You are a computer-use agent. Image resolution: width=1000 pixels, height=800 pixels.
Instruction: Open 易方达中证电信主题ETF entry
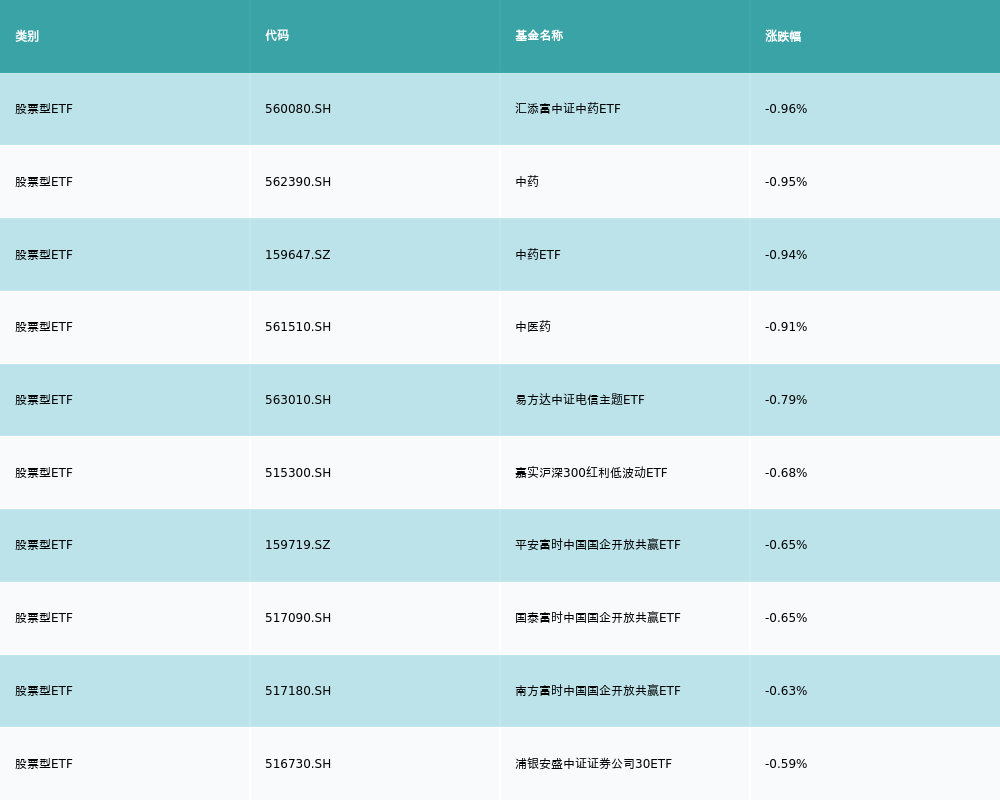[580, 400]
